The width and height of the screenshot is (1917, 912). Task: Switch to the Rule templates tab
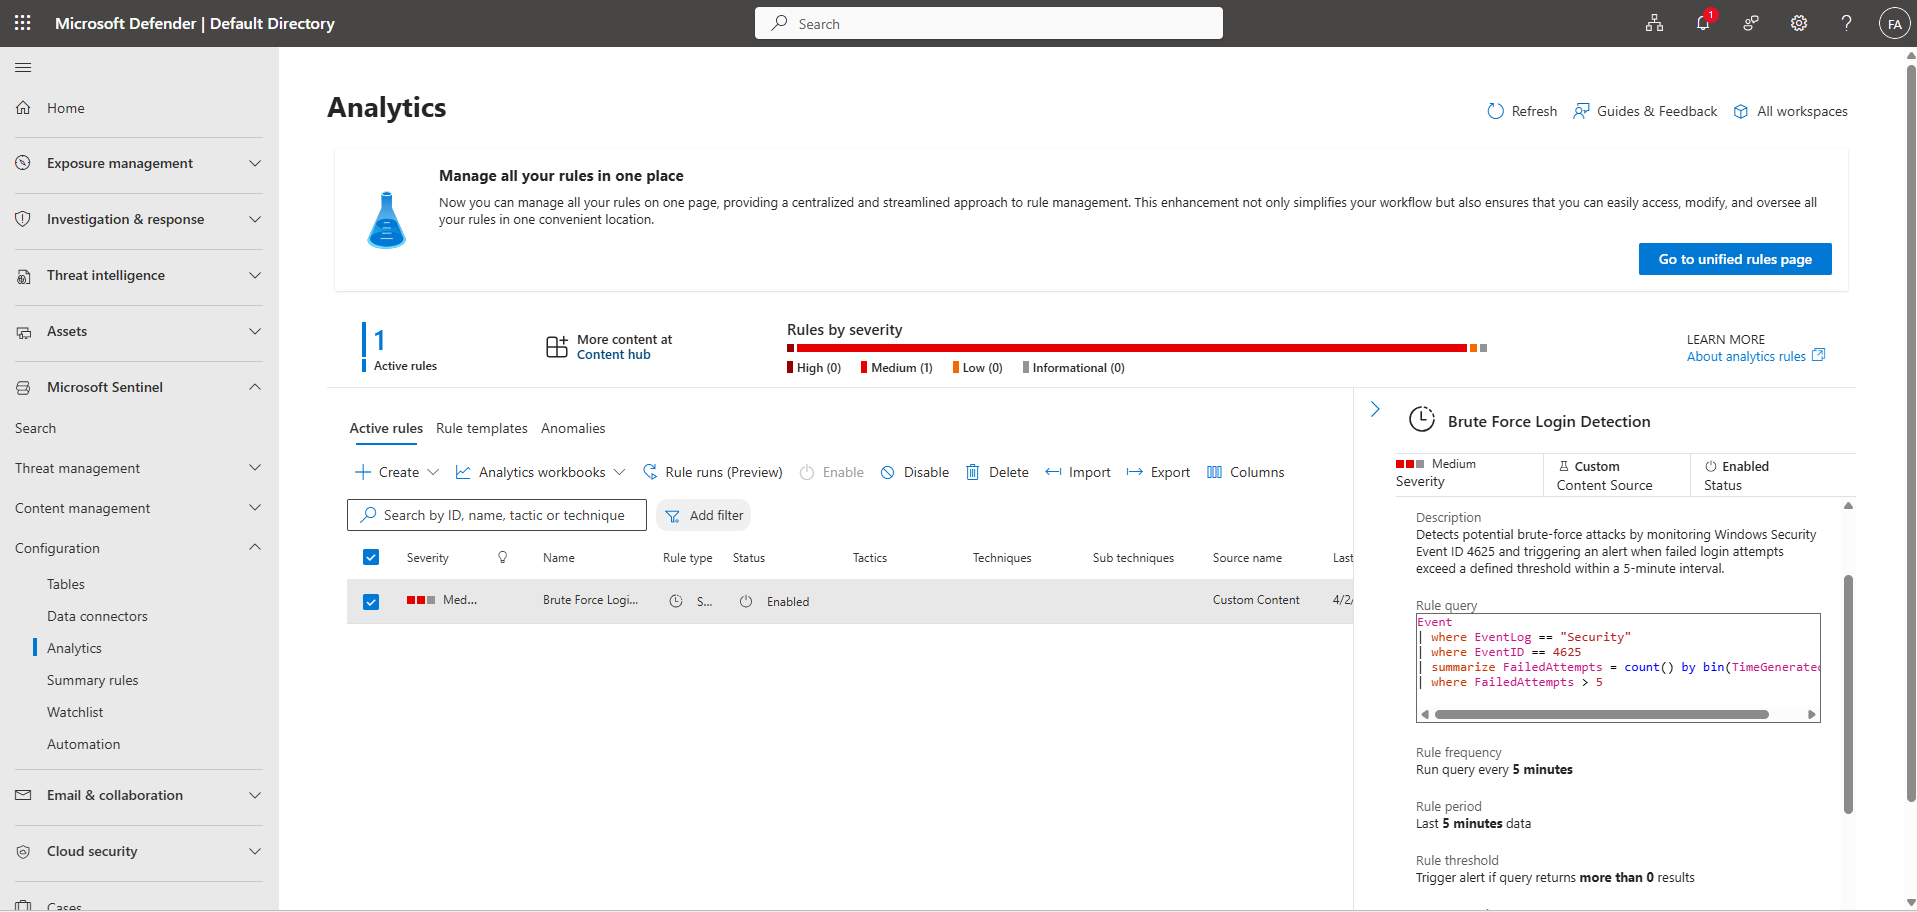(x=482, y=428)
